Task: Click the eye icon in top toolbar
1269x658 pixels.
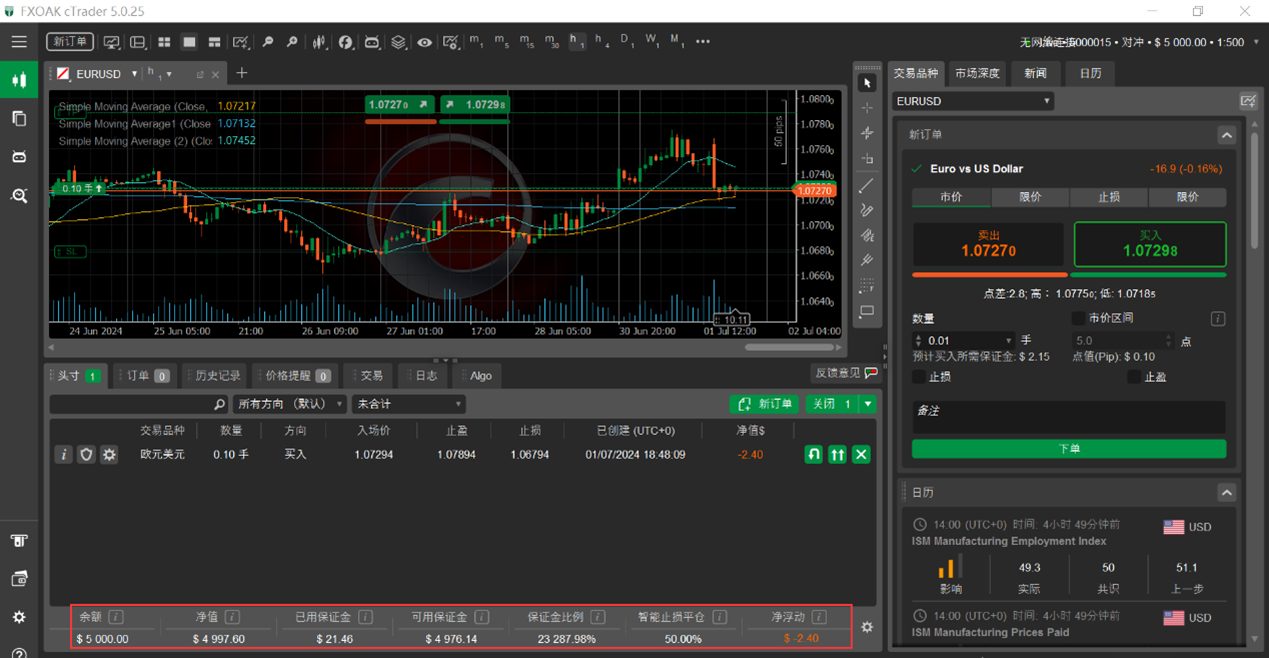Action: point(425,42)
